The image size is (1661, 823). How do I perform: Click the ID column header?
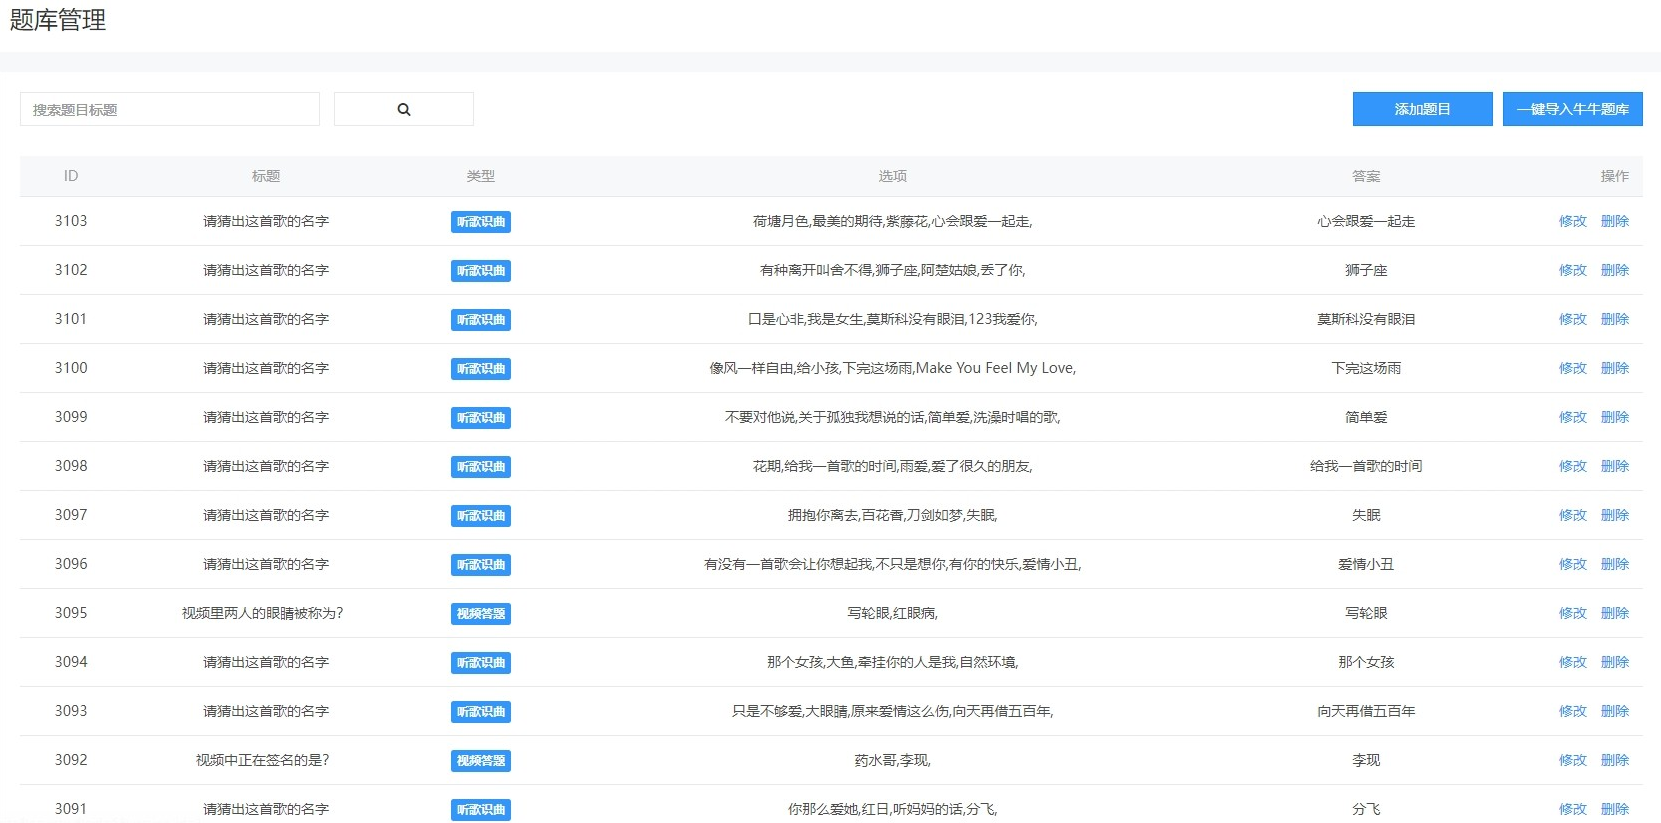71,176
